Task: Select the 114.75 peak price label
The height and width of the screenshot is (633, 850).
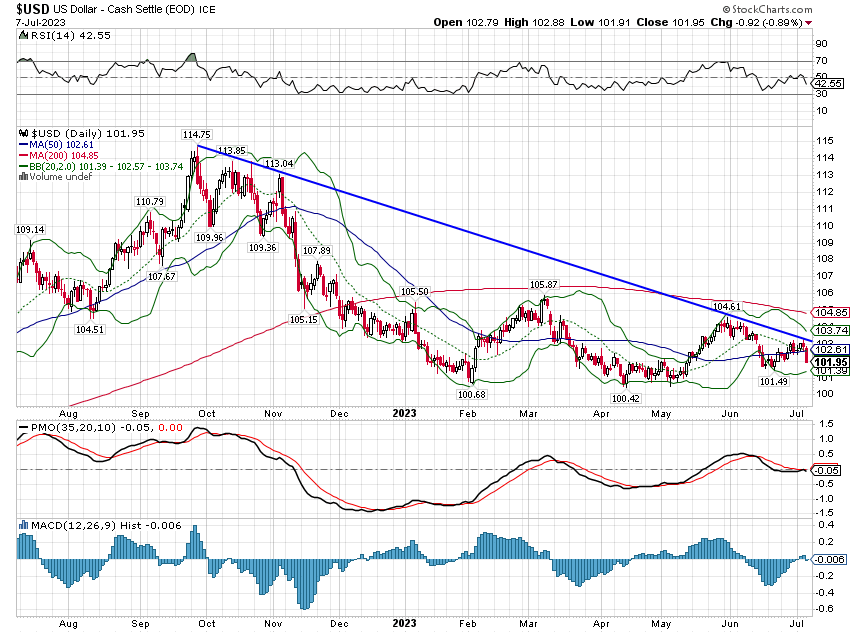Action: coord(196,134)
